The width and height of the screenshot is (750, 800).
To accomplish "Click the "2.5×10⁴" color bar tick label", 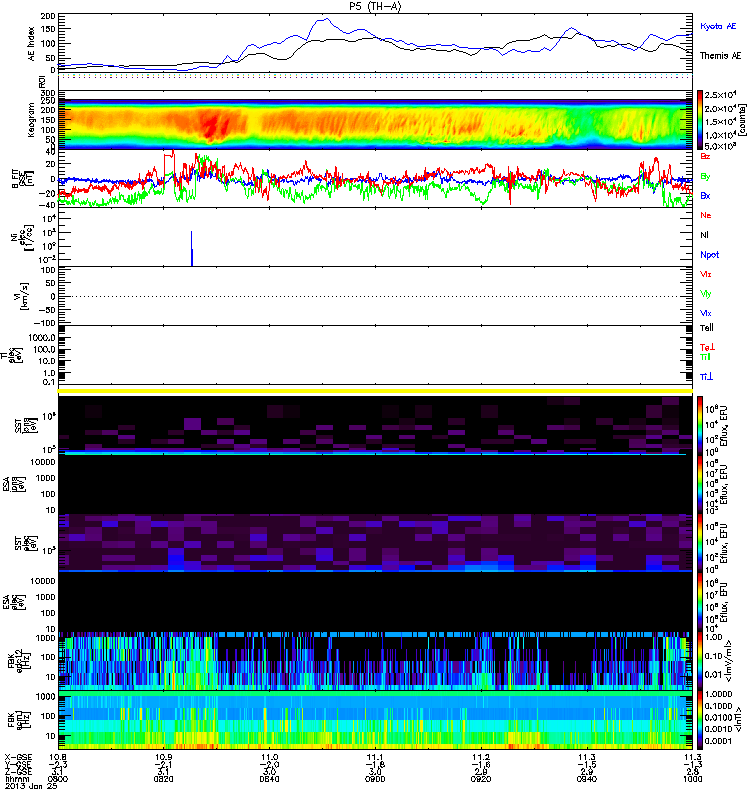I will [x=720, y=95].
